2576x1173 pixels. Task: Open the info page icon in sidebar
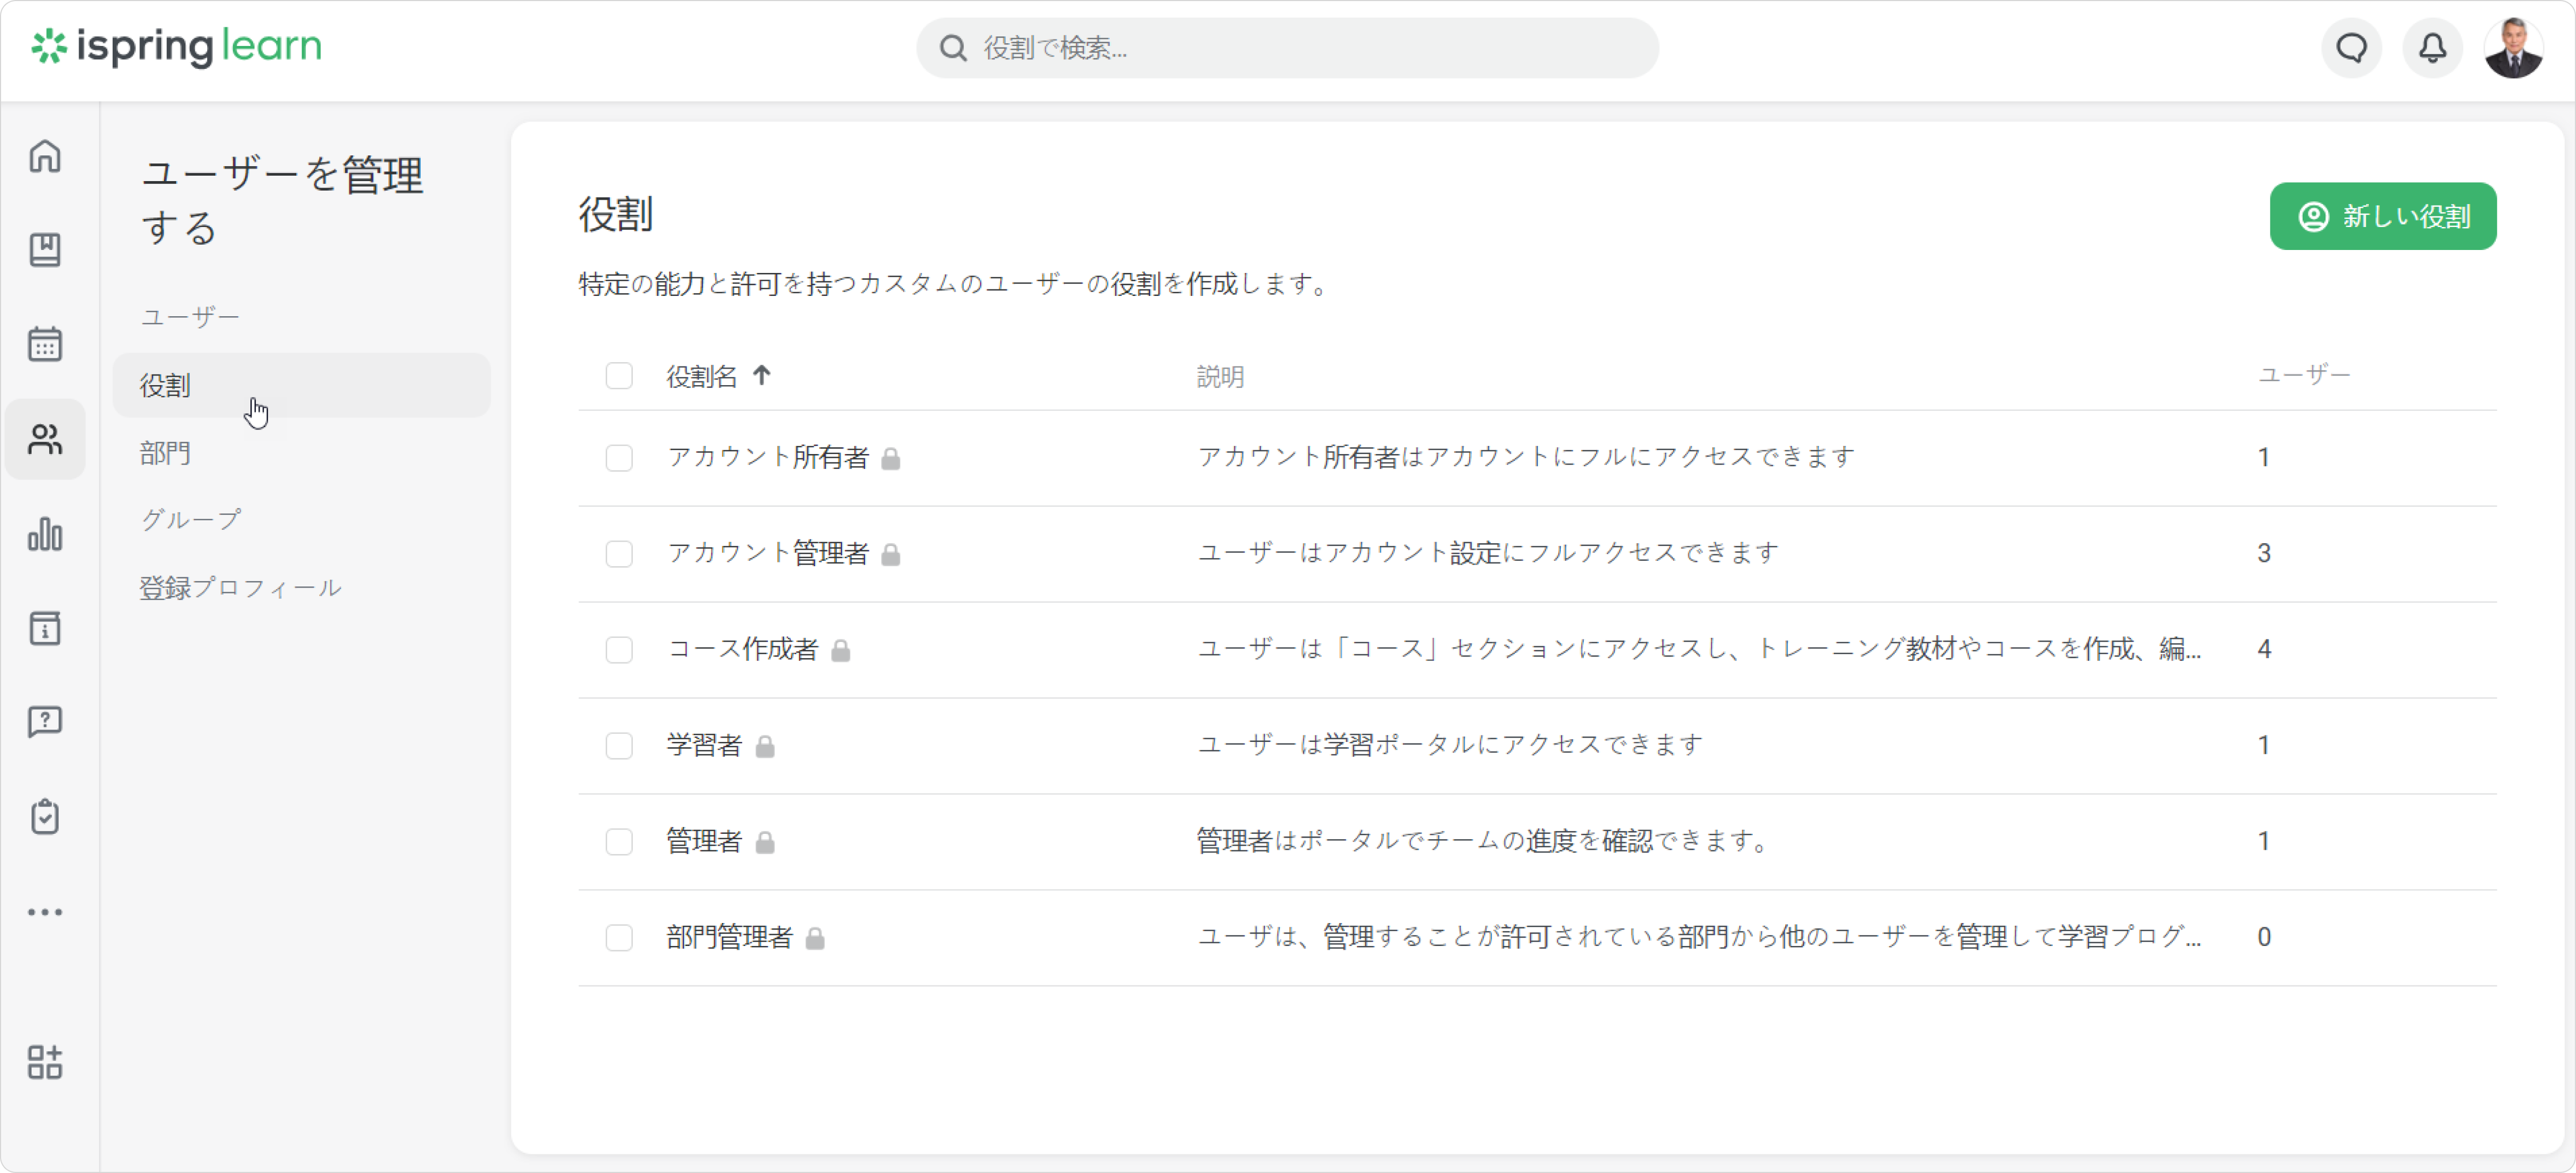click(45, 628)
